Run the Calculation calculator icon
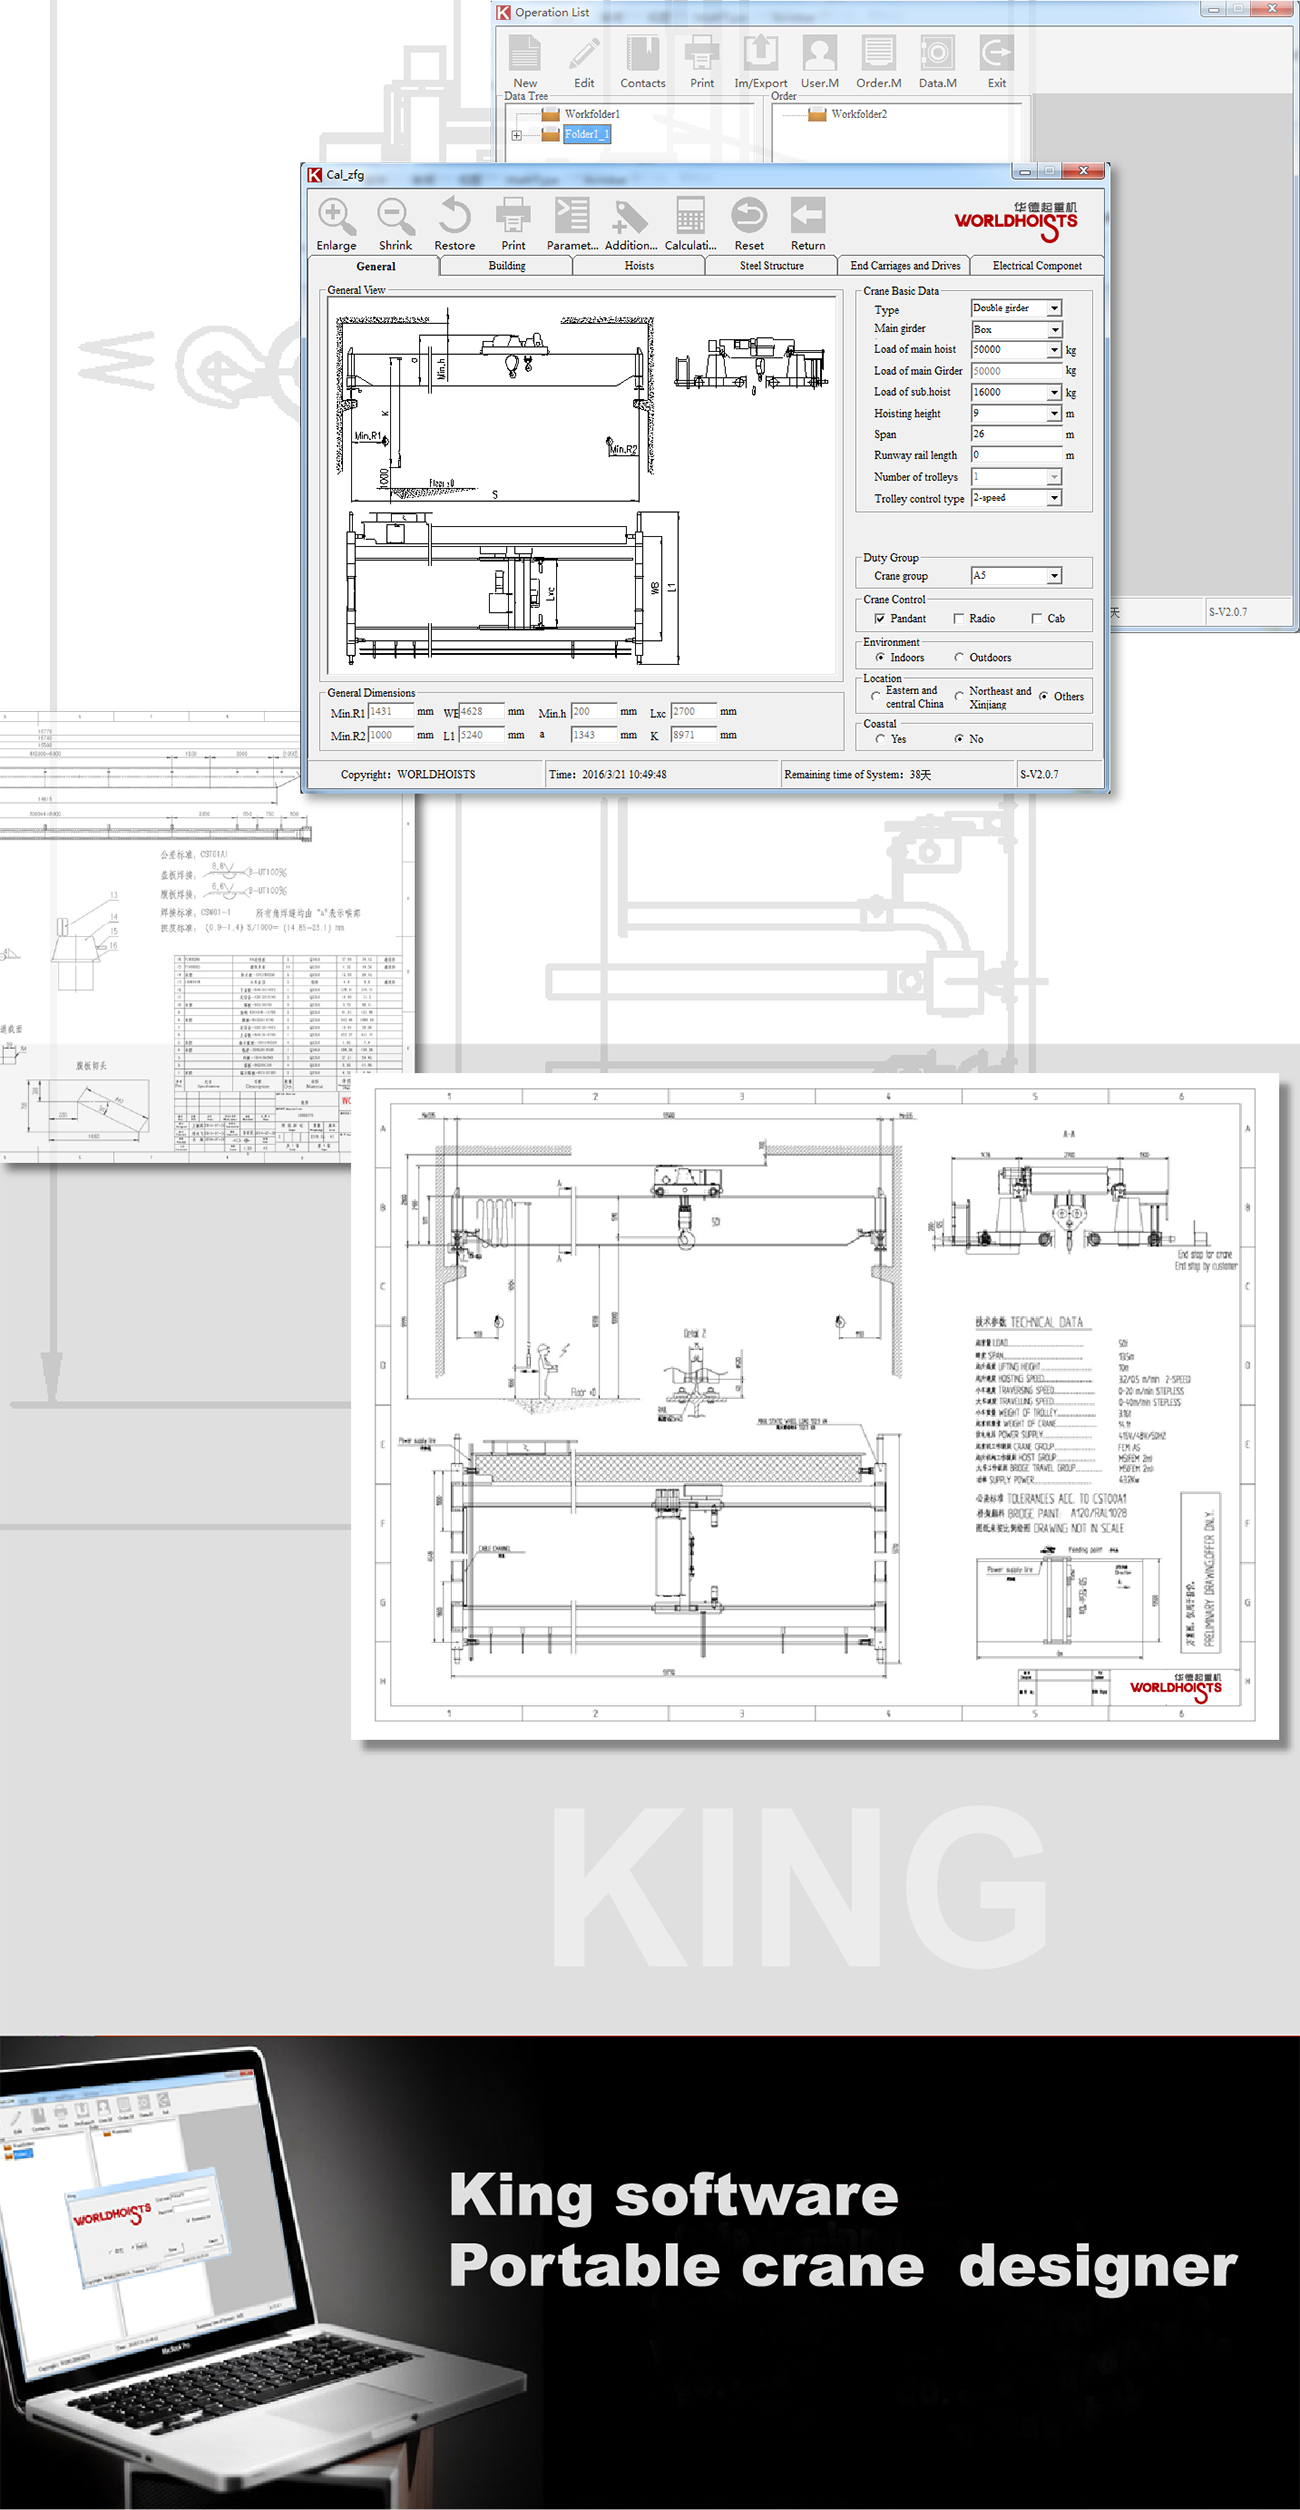 (690, 216)
